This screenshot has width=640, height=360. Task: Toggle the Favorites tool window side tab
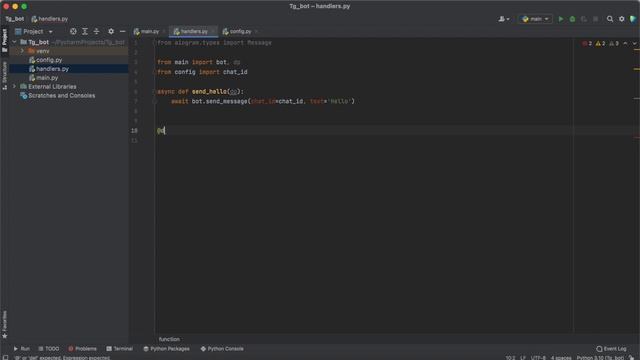[4, 324]
